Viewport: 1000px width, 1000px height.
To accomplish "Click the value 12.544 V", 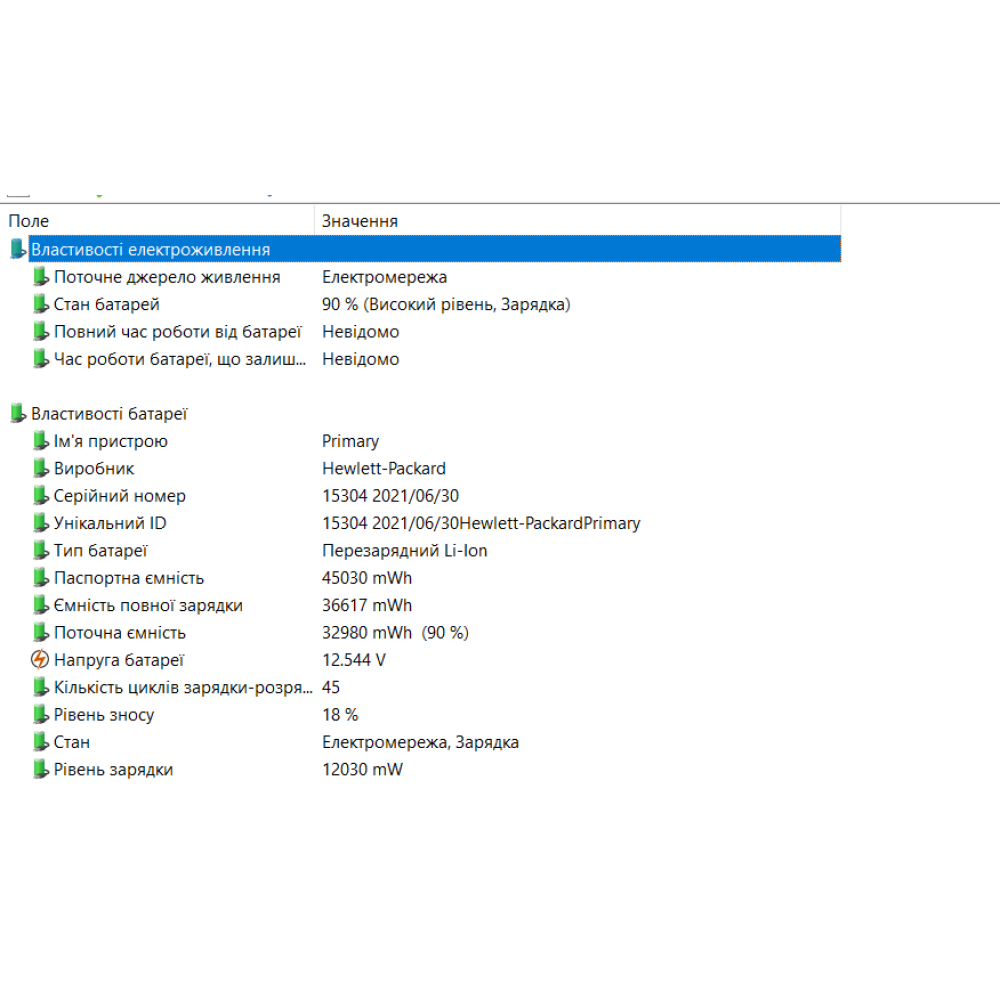I will coord(354,660).
